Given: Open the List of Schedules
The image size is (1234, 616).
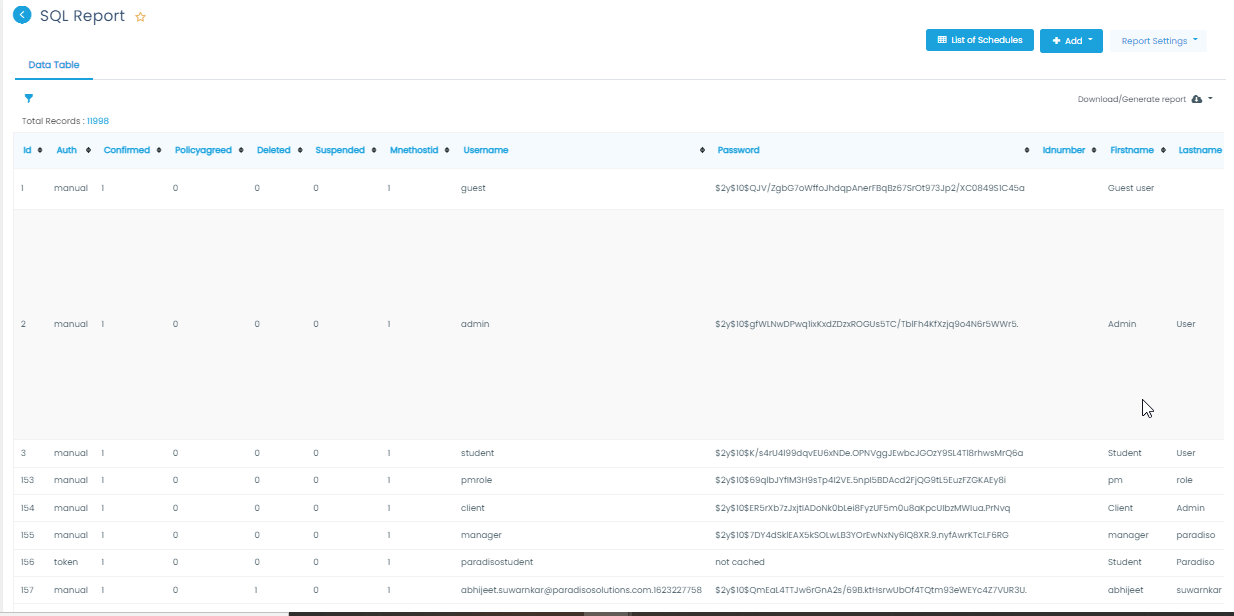Looking at the screenshot, I should coord(979,40).
